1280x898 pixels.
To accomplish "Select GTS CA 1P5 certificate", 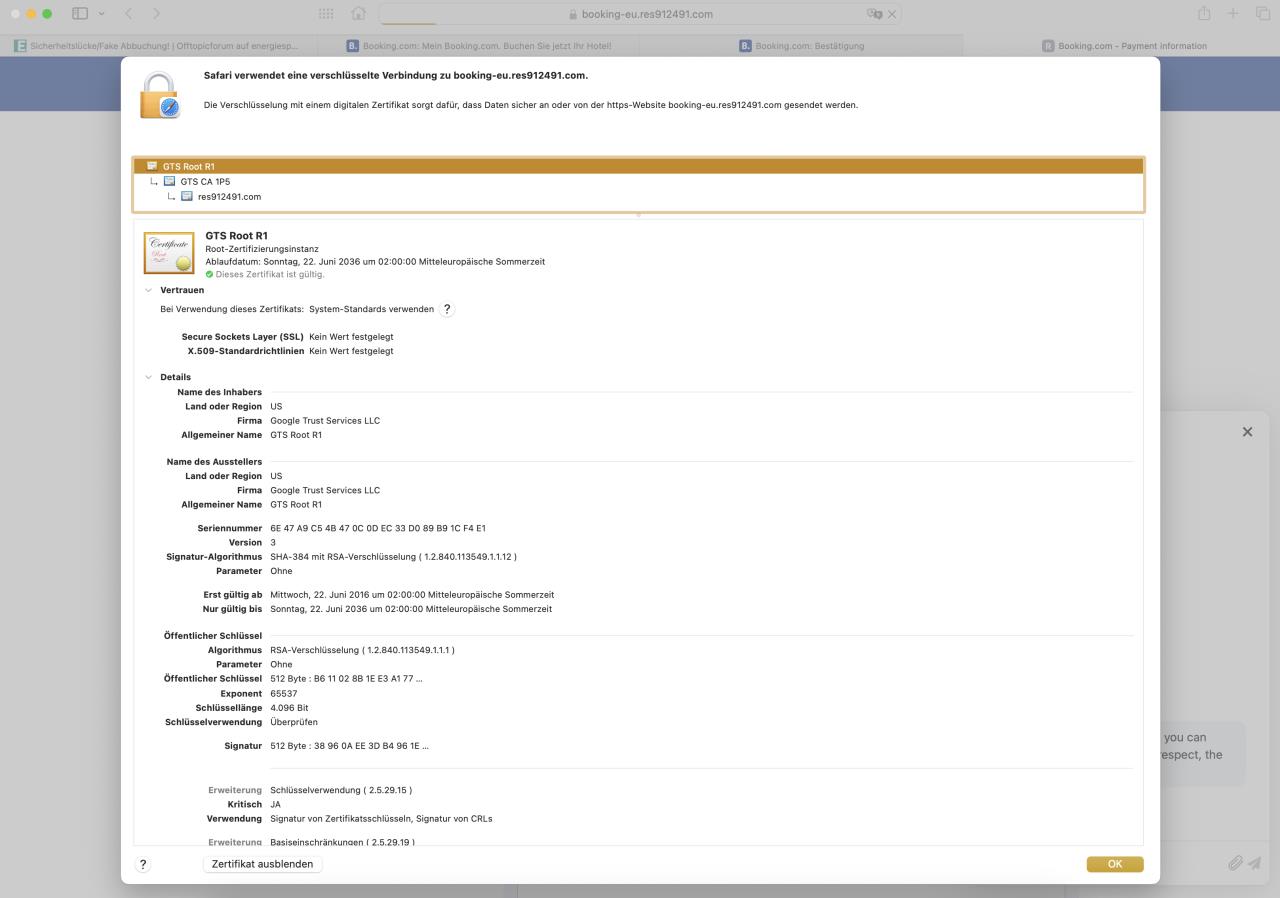I will [x=639, y=182].
